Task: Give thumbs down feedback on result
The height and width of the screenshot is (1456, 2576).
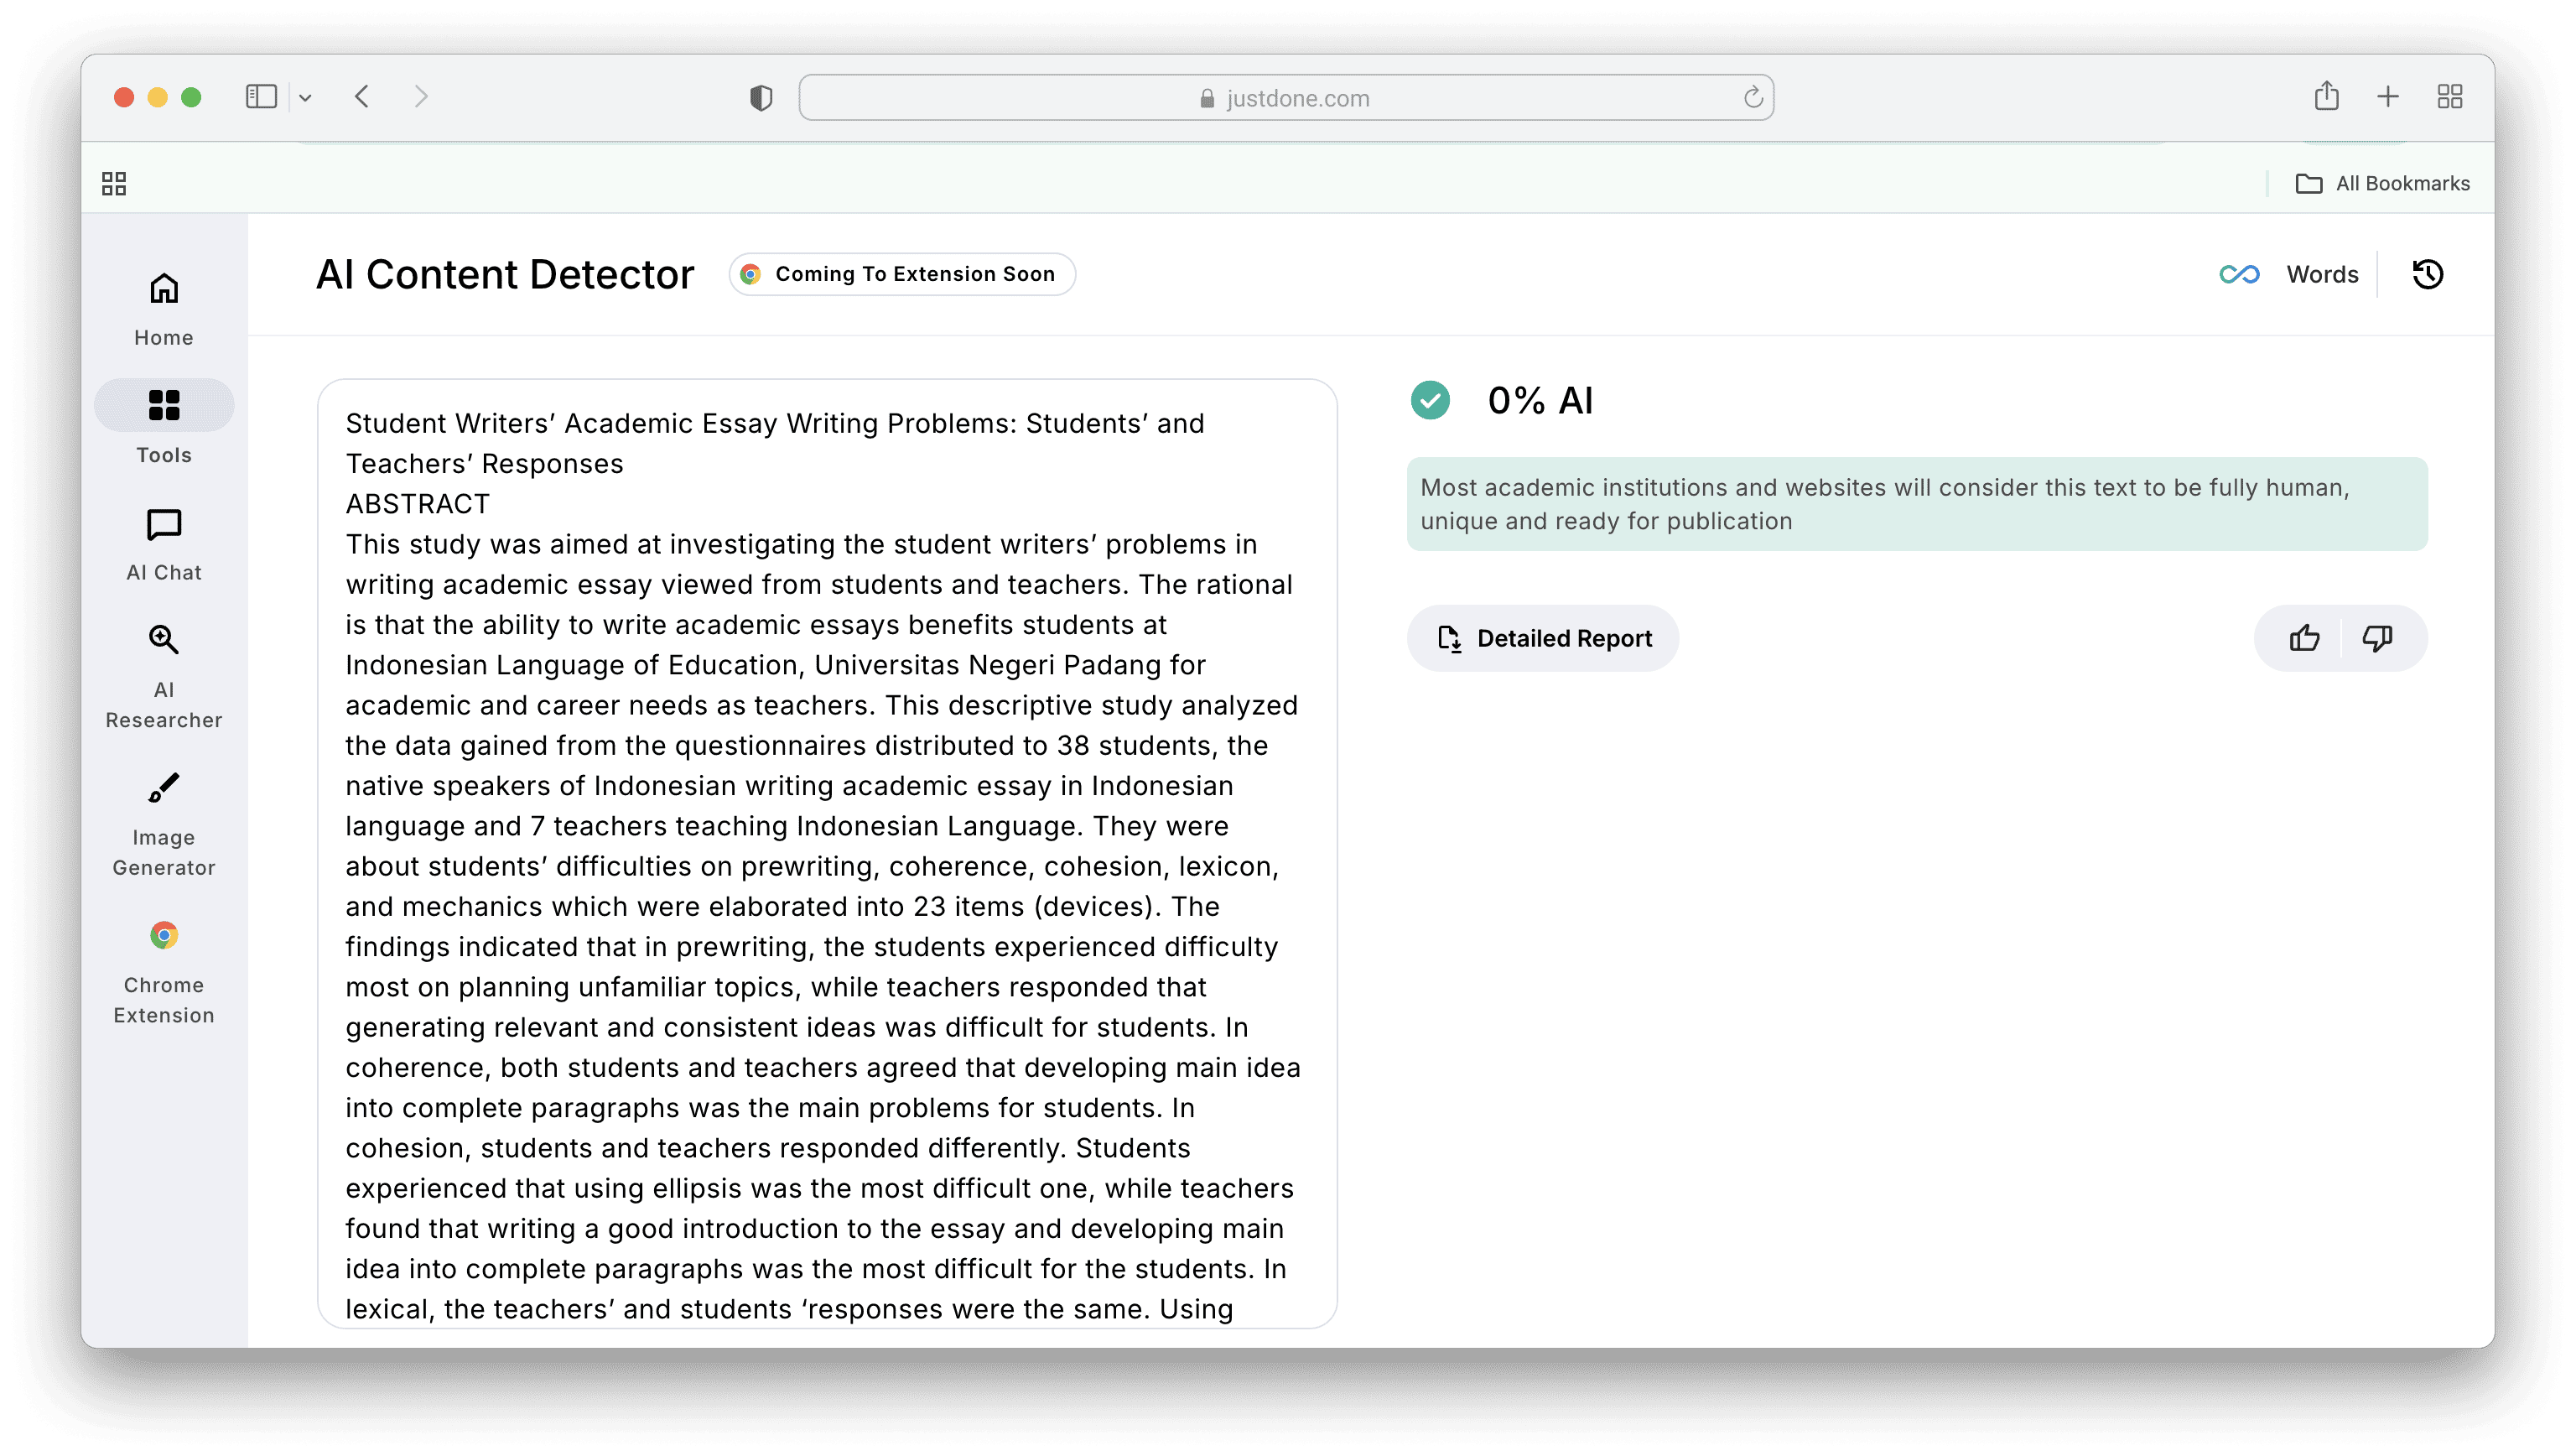Action: pyautogui.click(x=2377, y=638)
